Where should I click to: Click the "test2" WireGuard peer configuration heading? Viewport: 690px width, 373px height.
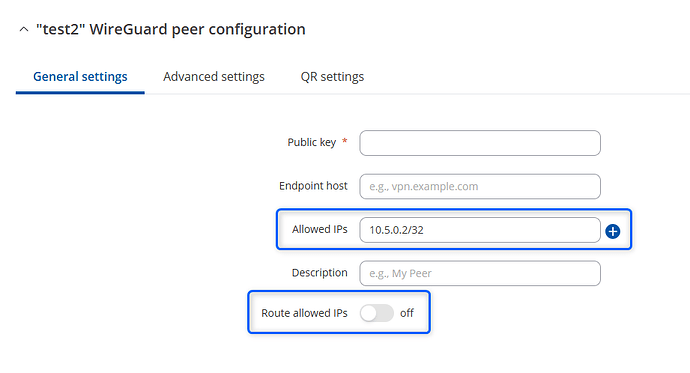pos(171,29)
